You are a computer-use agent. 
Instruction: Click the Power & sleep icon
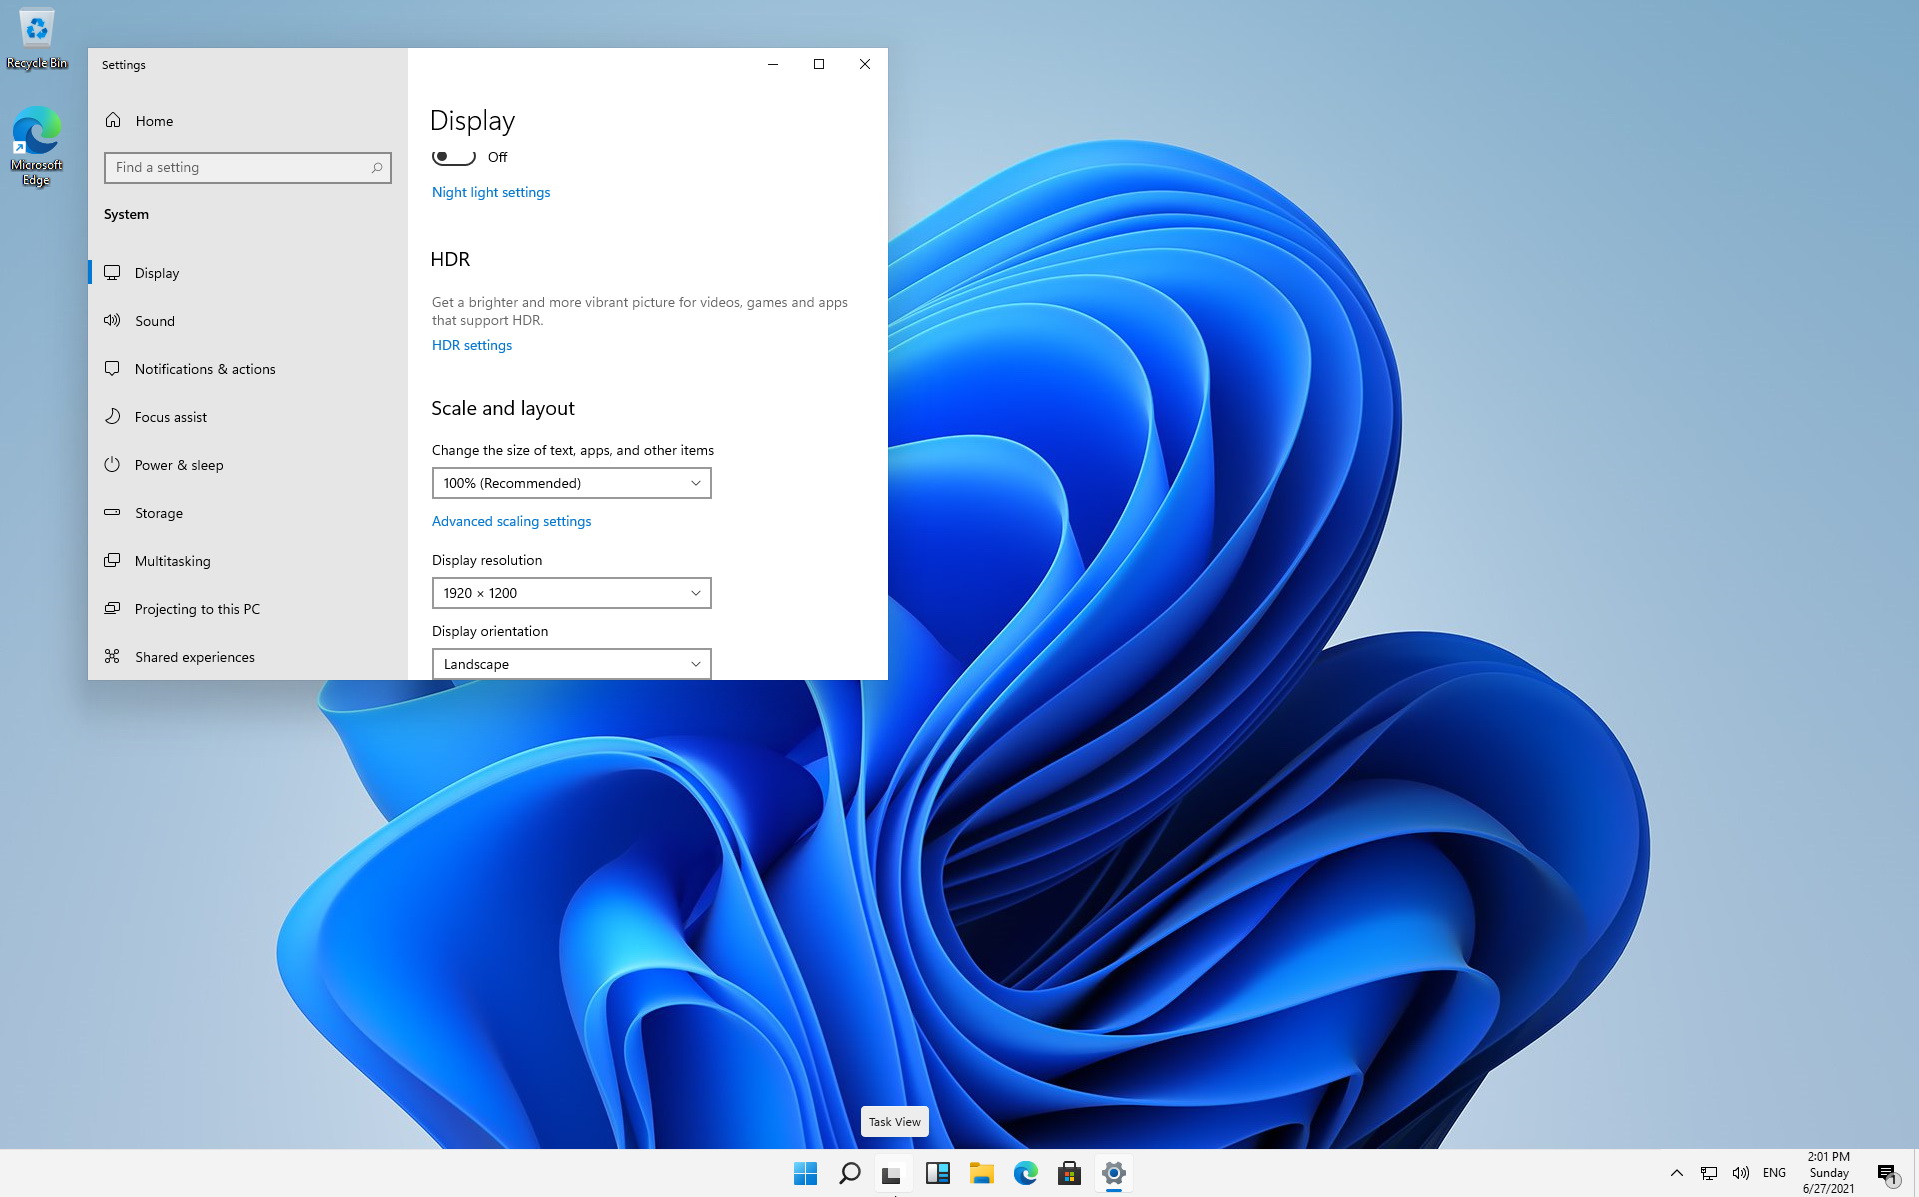point(113,465)
